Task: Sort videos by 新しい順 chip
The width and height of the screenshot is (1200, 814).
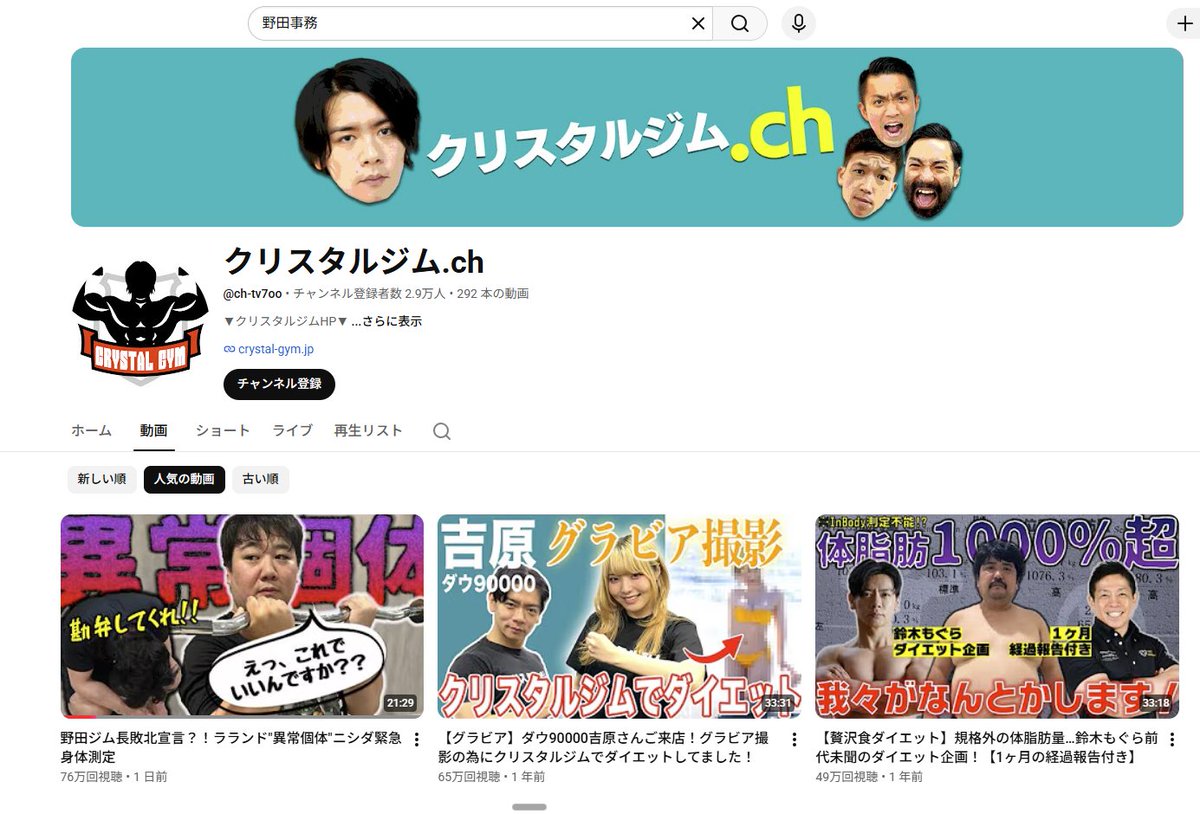Action: (x=101, y=479)
